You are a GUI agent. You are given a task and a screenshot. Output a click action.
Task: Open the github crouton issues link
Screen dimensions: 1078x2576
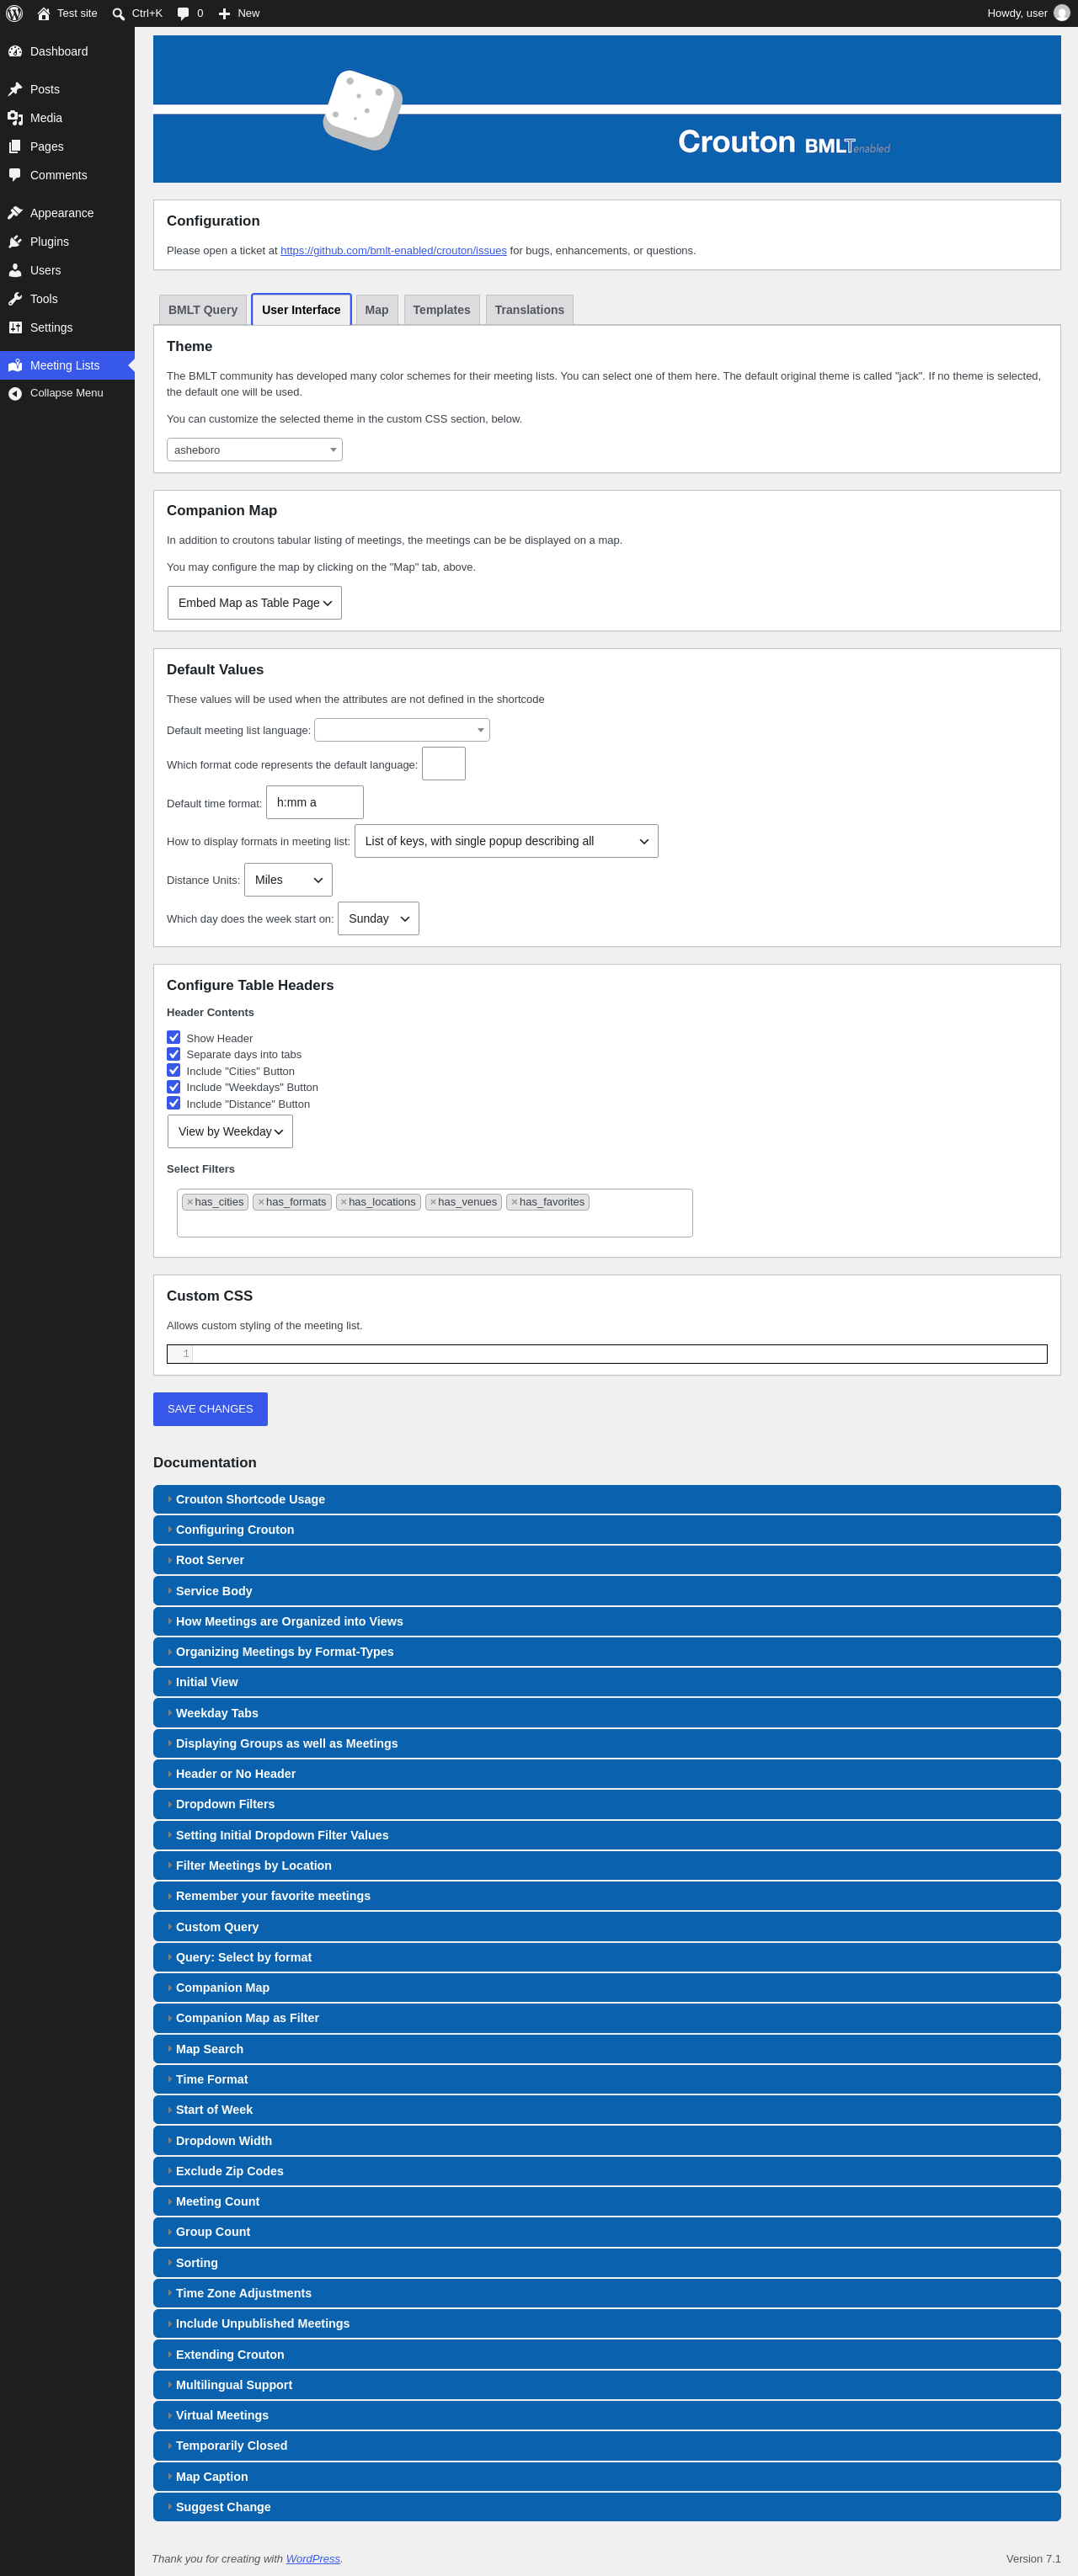point(393,251)
